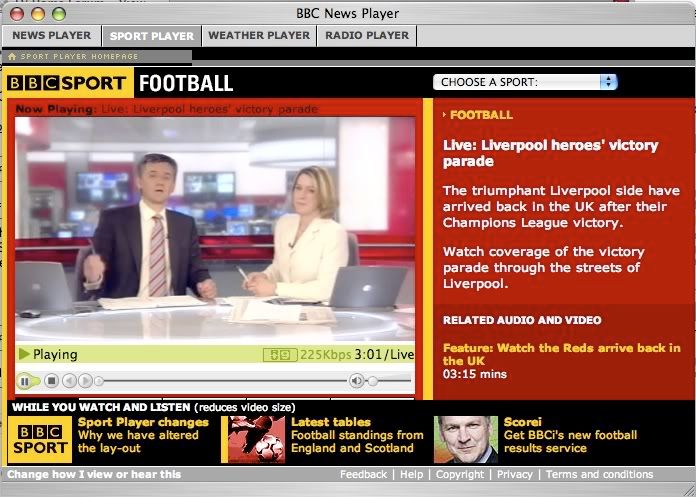Click the 'Live: Liverpool heroes' victory parade' headline

550,153
